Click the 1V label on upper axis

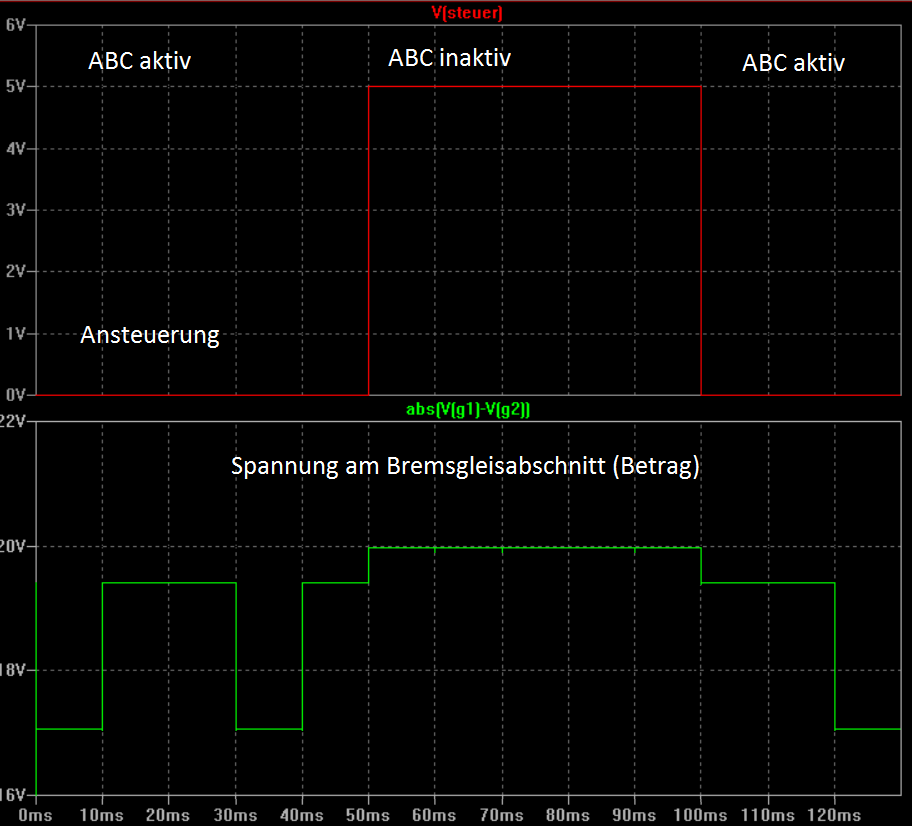(16, 334)
